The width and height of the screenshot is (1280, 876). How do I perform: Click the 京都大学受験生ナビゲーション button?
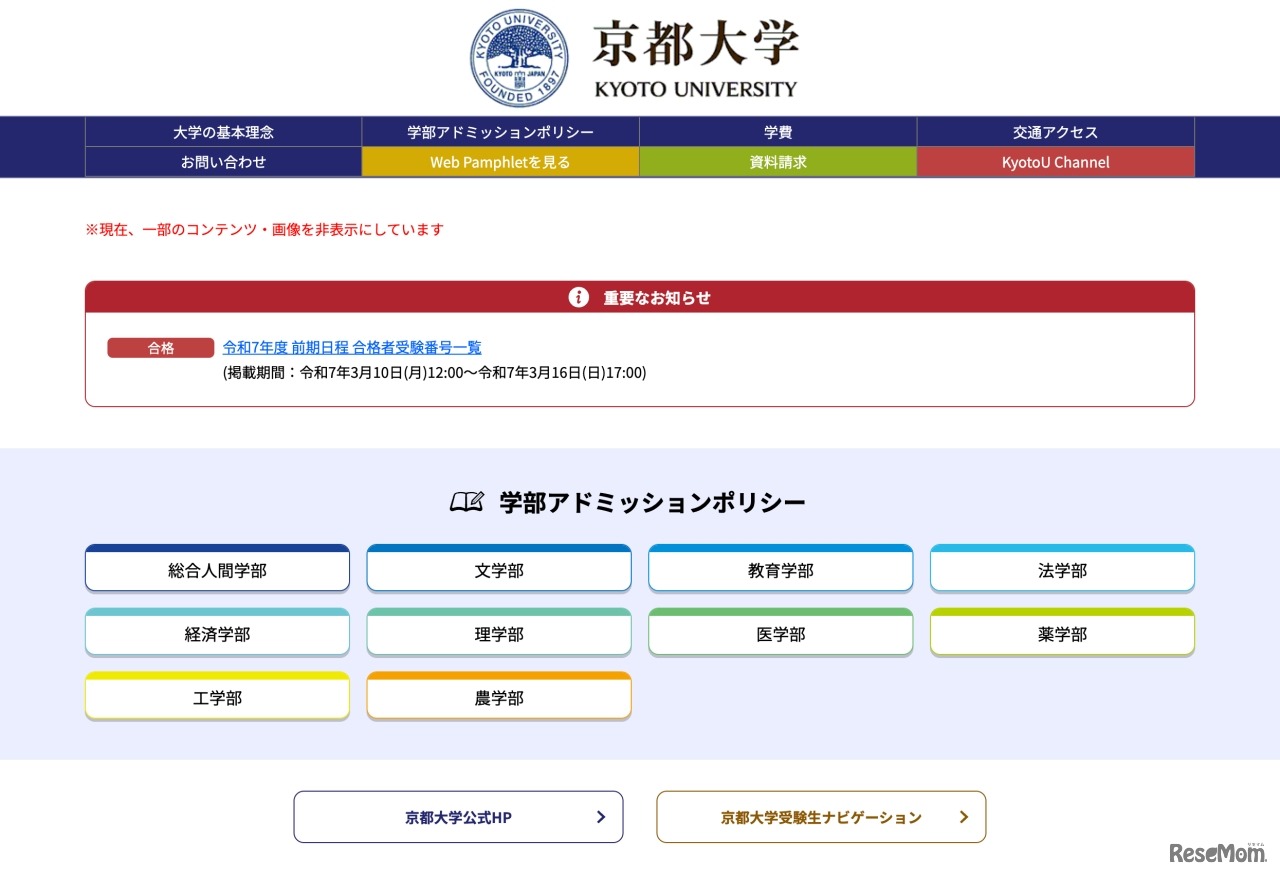(820, 817)
